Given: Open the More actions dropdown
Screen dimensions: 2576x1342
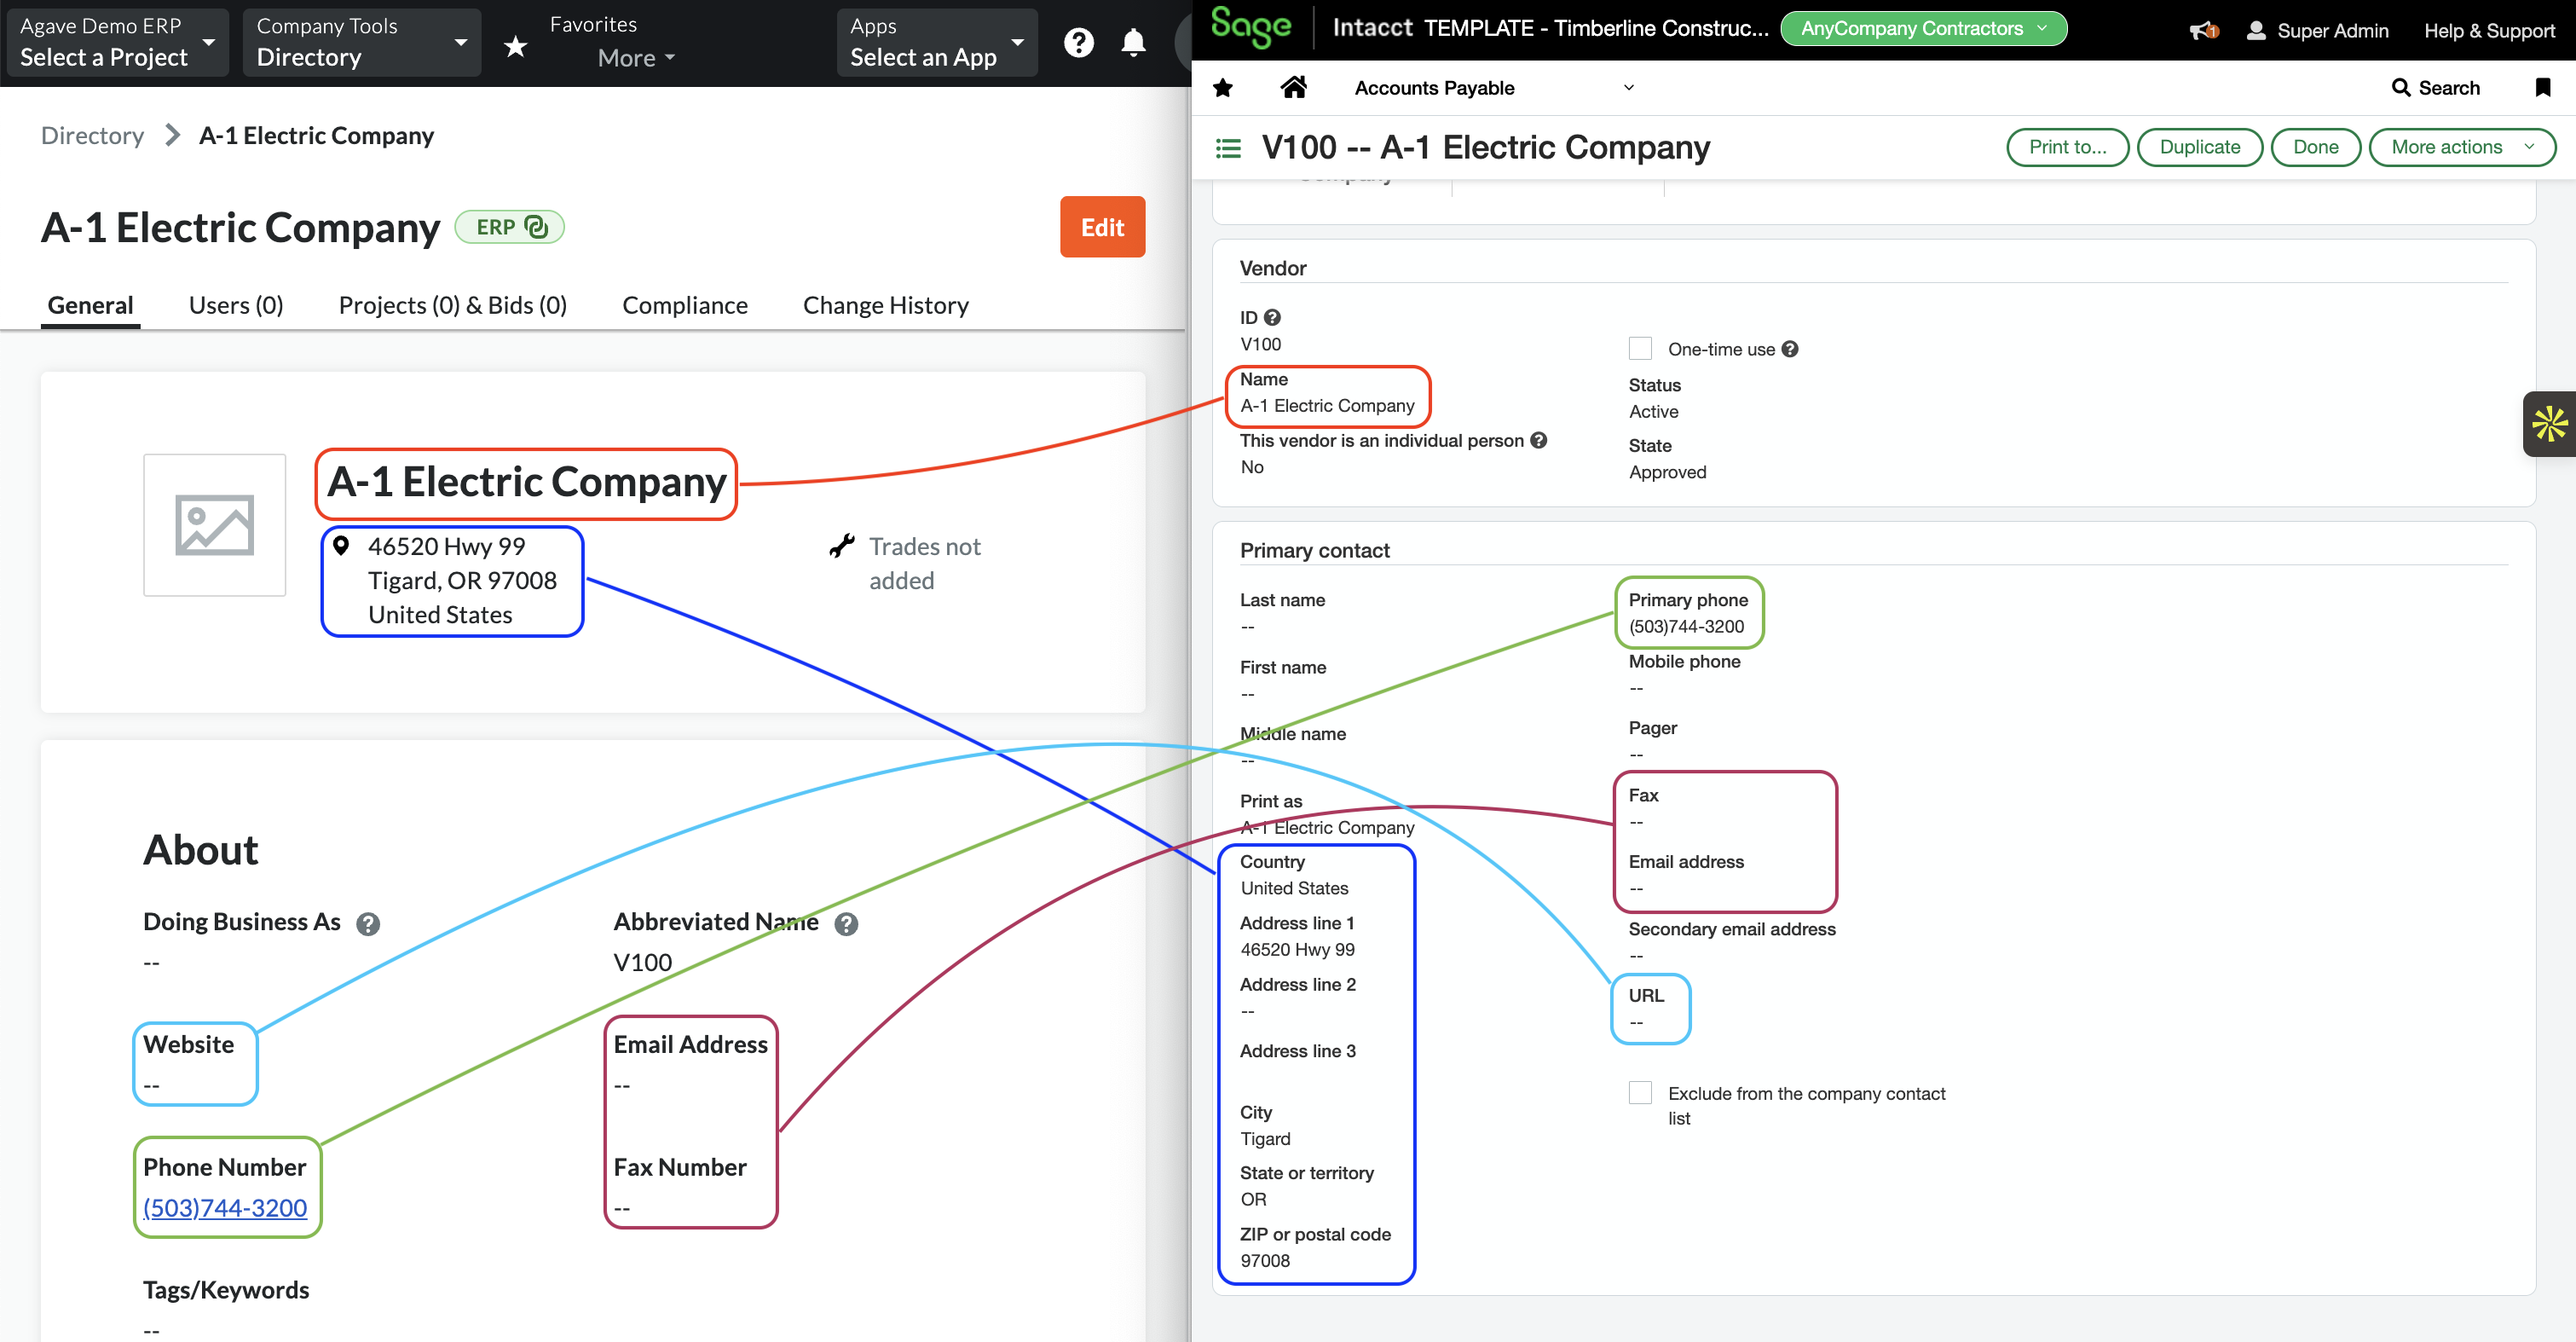Looking at the screenshot, I should click(2462, 147).
